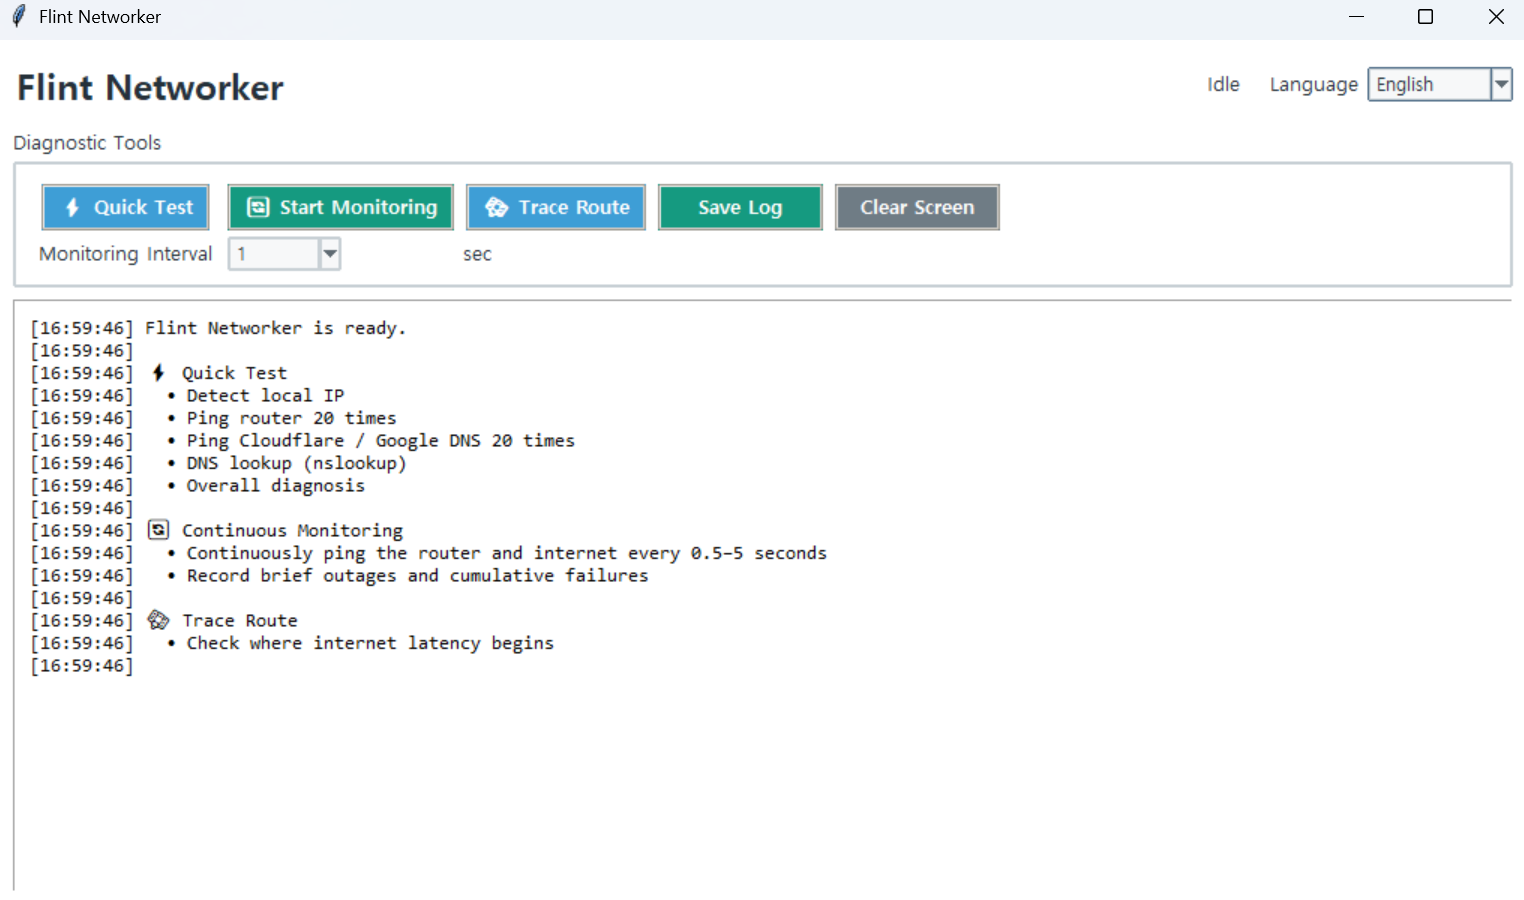The image size is (1524, 900).
Task: Maximize the Flint Networker window
Action: [x=1426, y=17]
